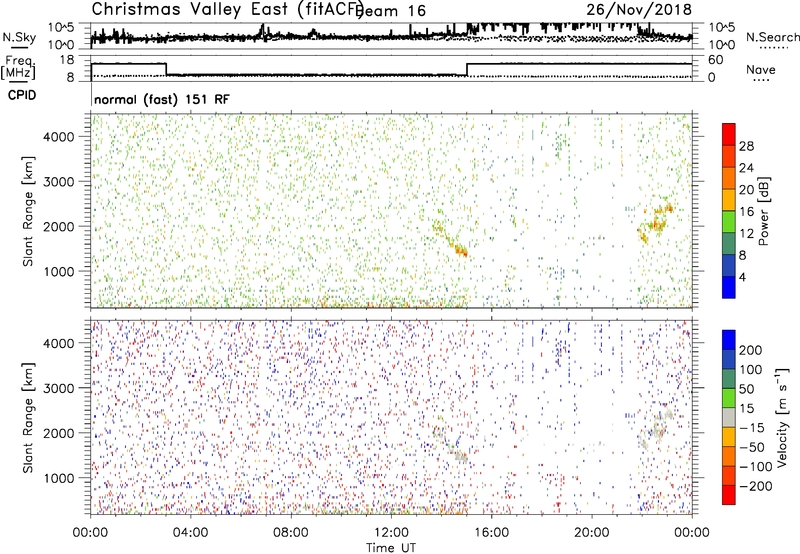Click 'Slant Range [km]' label of velocity panel
Screen dimensions: 800x554
[x=28, y=418]
